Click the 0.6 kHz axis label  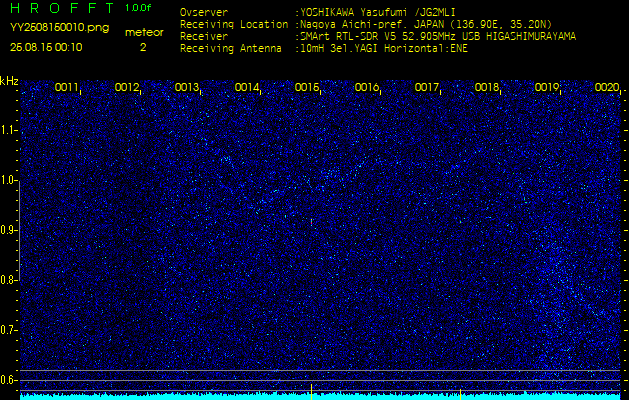7,380
